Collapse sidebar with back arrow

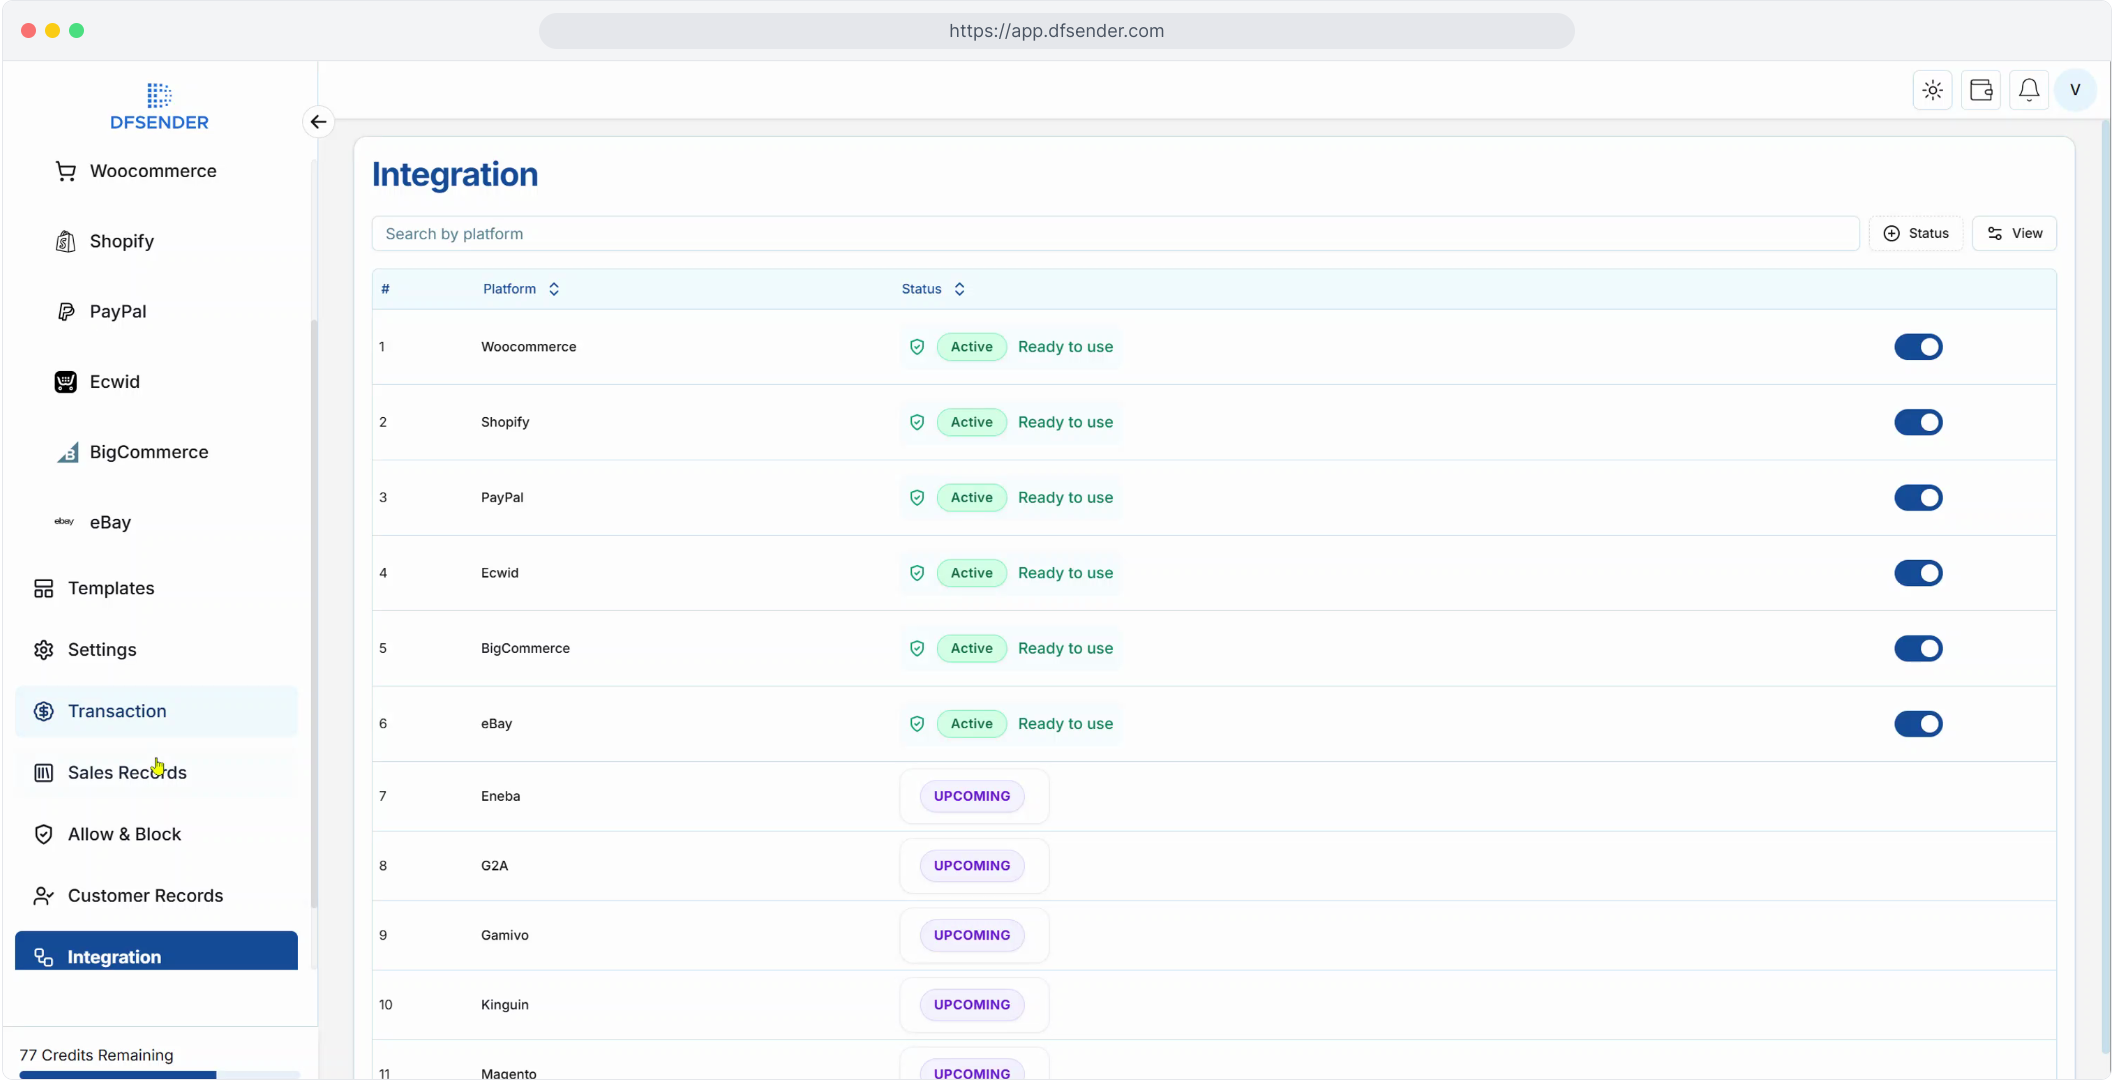pos(318,122)
